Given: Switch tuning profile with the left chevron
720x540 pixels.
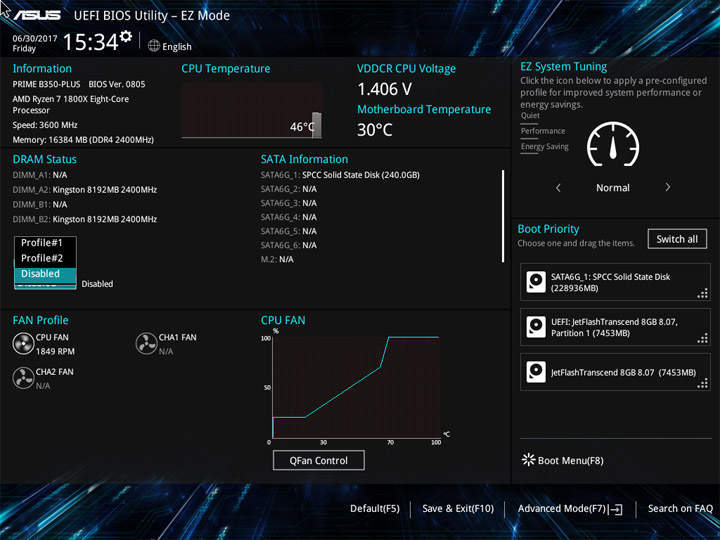Looking at the screenshot, I should [x=558, y=187].
